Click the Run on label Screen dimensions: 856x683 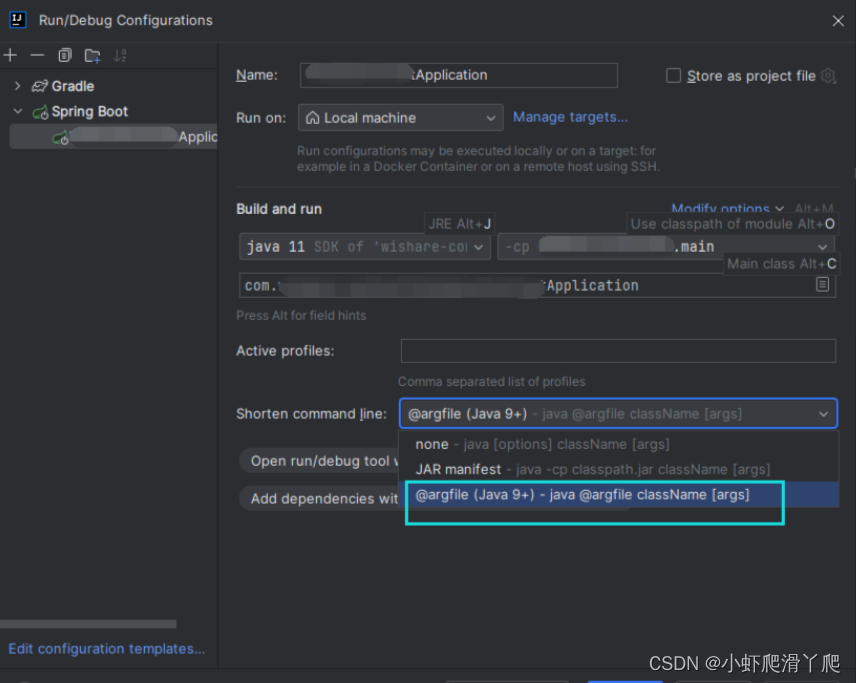261,118
